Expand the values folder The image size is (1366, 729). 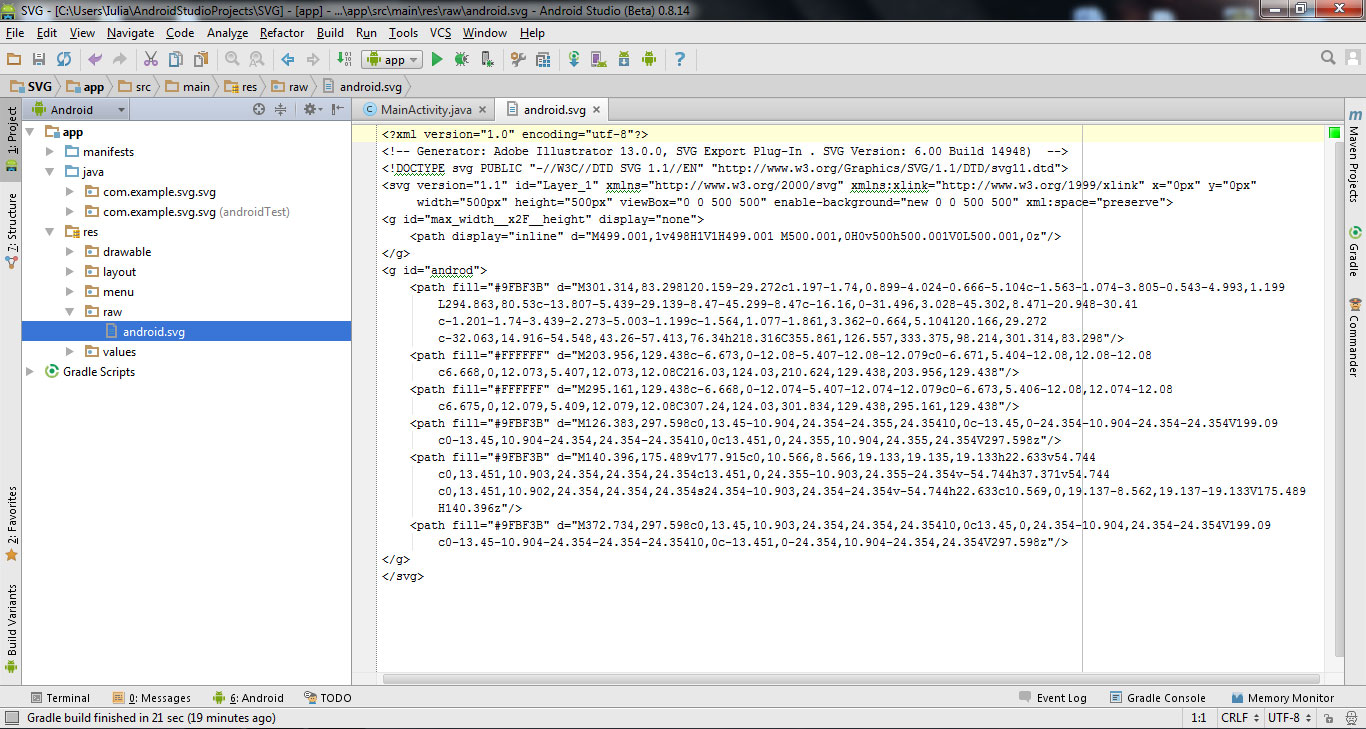[x=70, y=352]
